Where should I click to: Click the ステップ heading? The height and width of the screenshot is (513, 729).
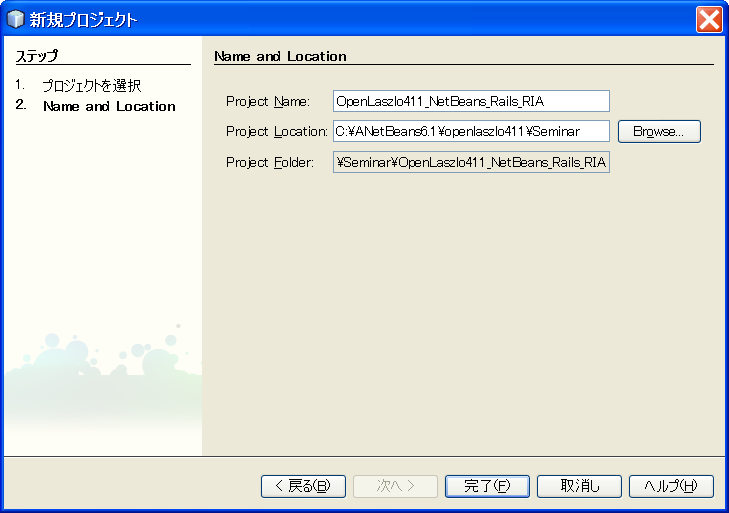click(x=37, y=56)
